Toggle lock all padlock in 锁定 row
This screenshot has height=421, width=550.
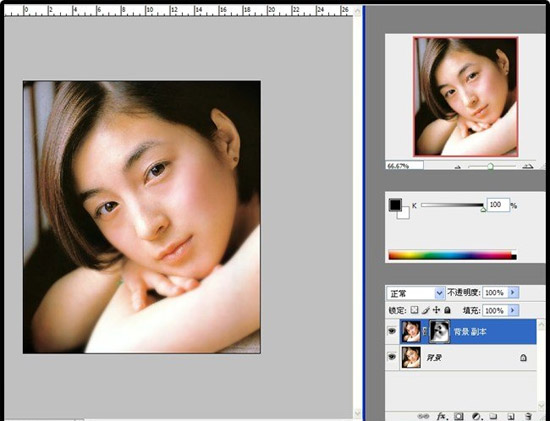point(447,310)
